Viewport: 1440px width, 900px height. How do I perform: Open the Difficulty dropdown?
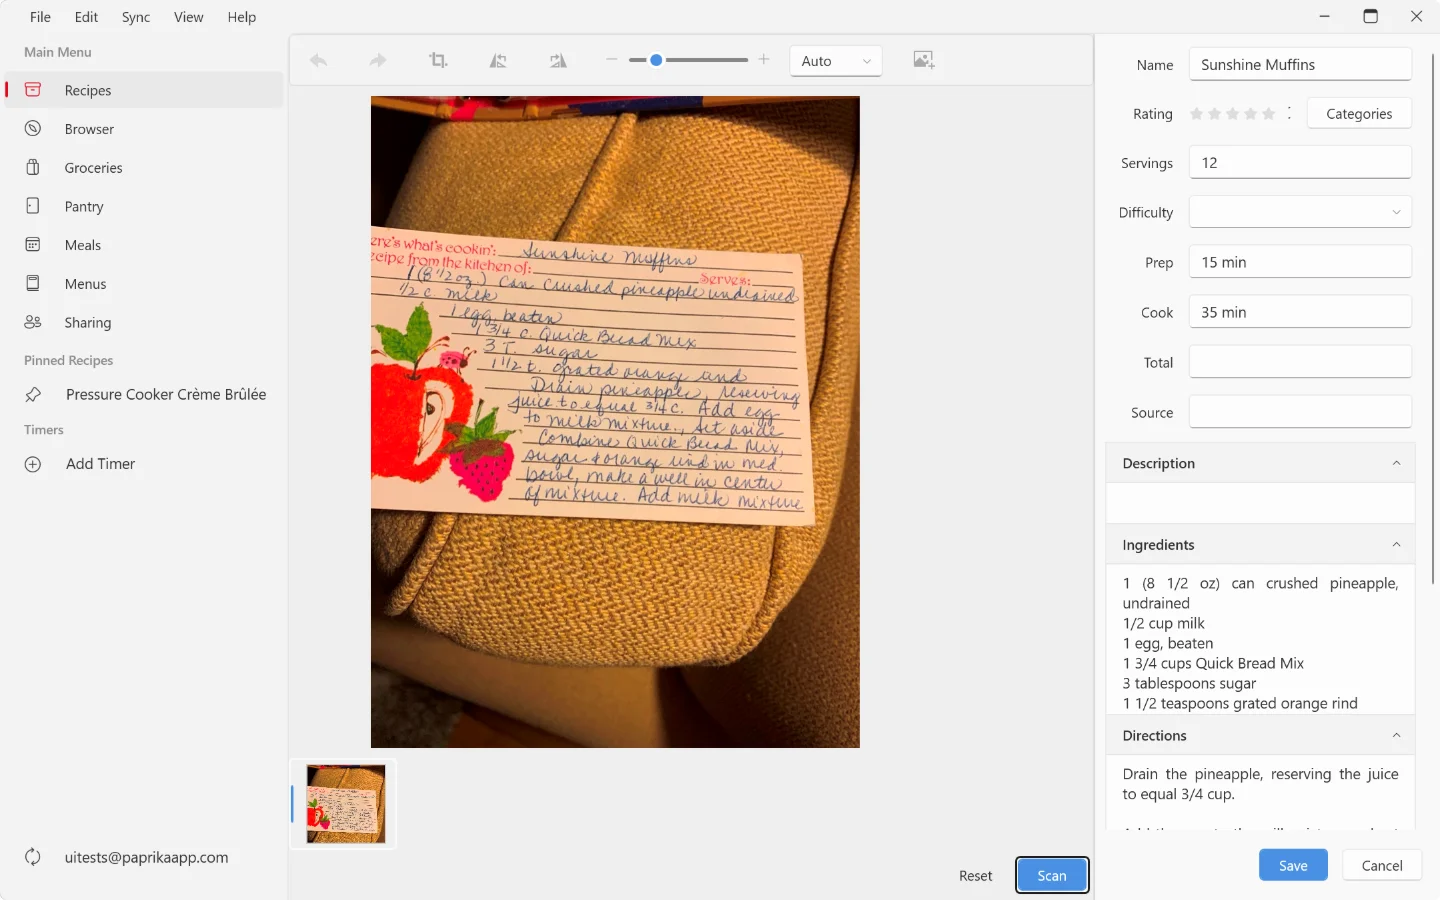1300,212
